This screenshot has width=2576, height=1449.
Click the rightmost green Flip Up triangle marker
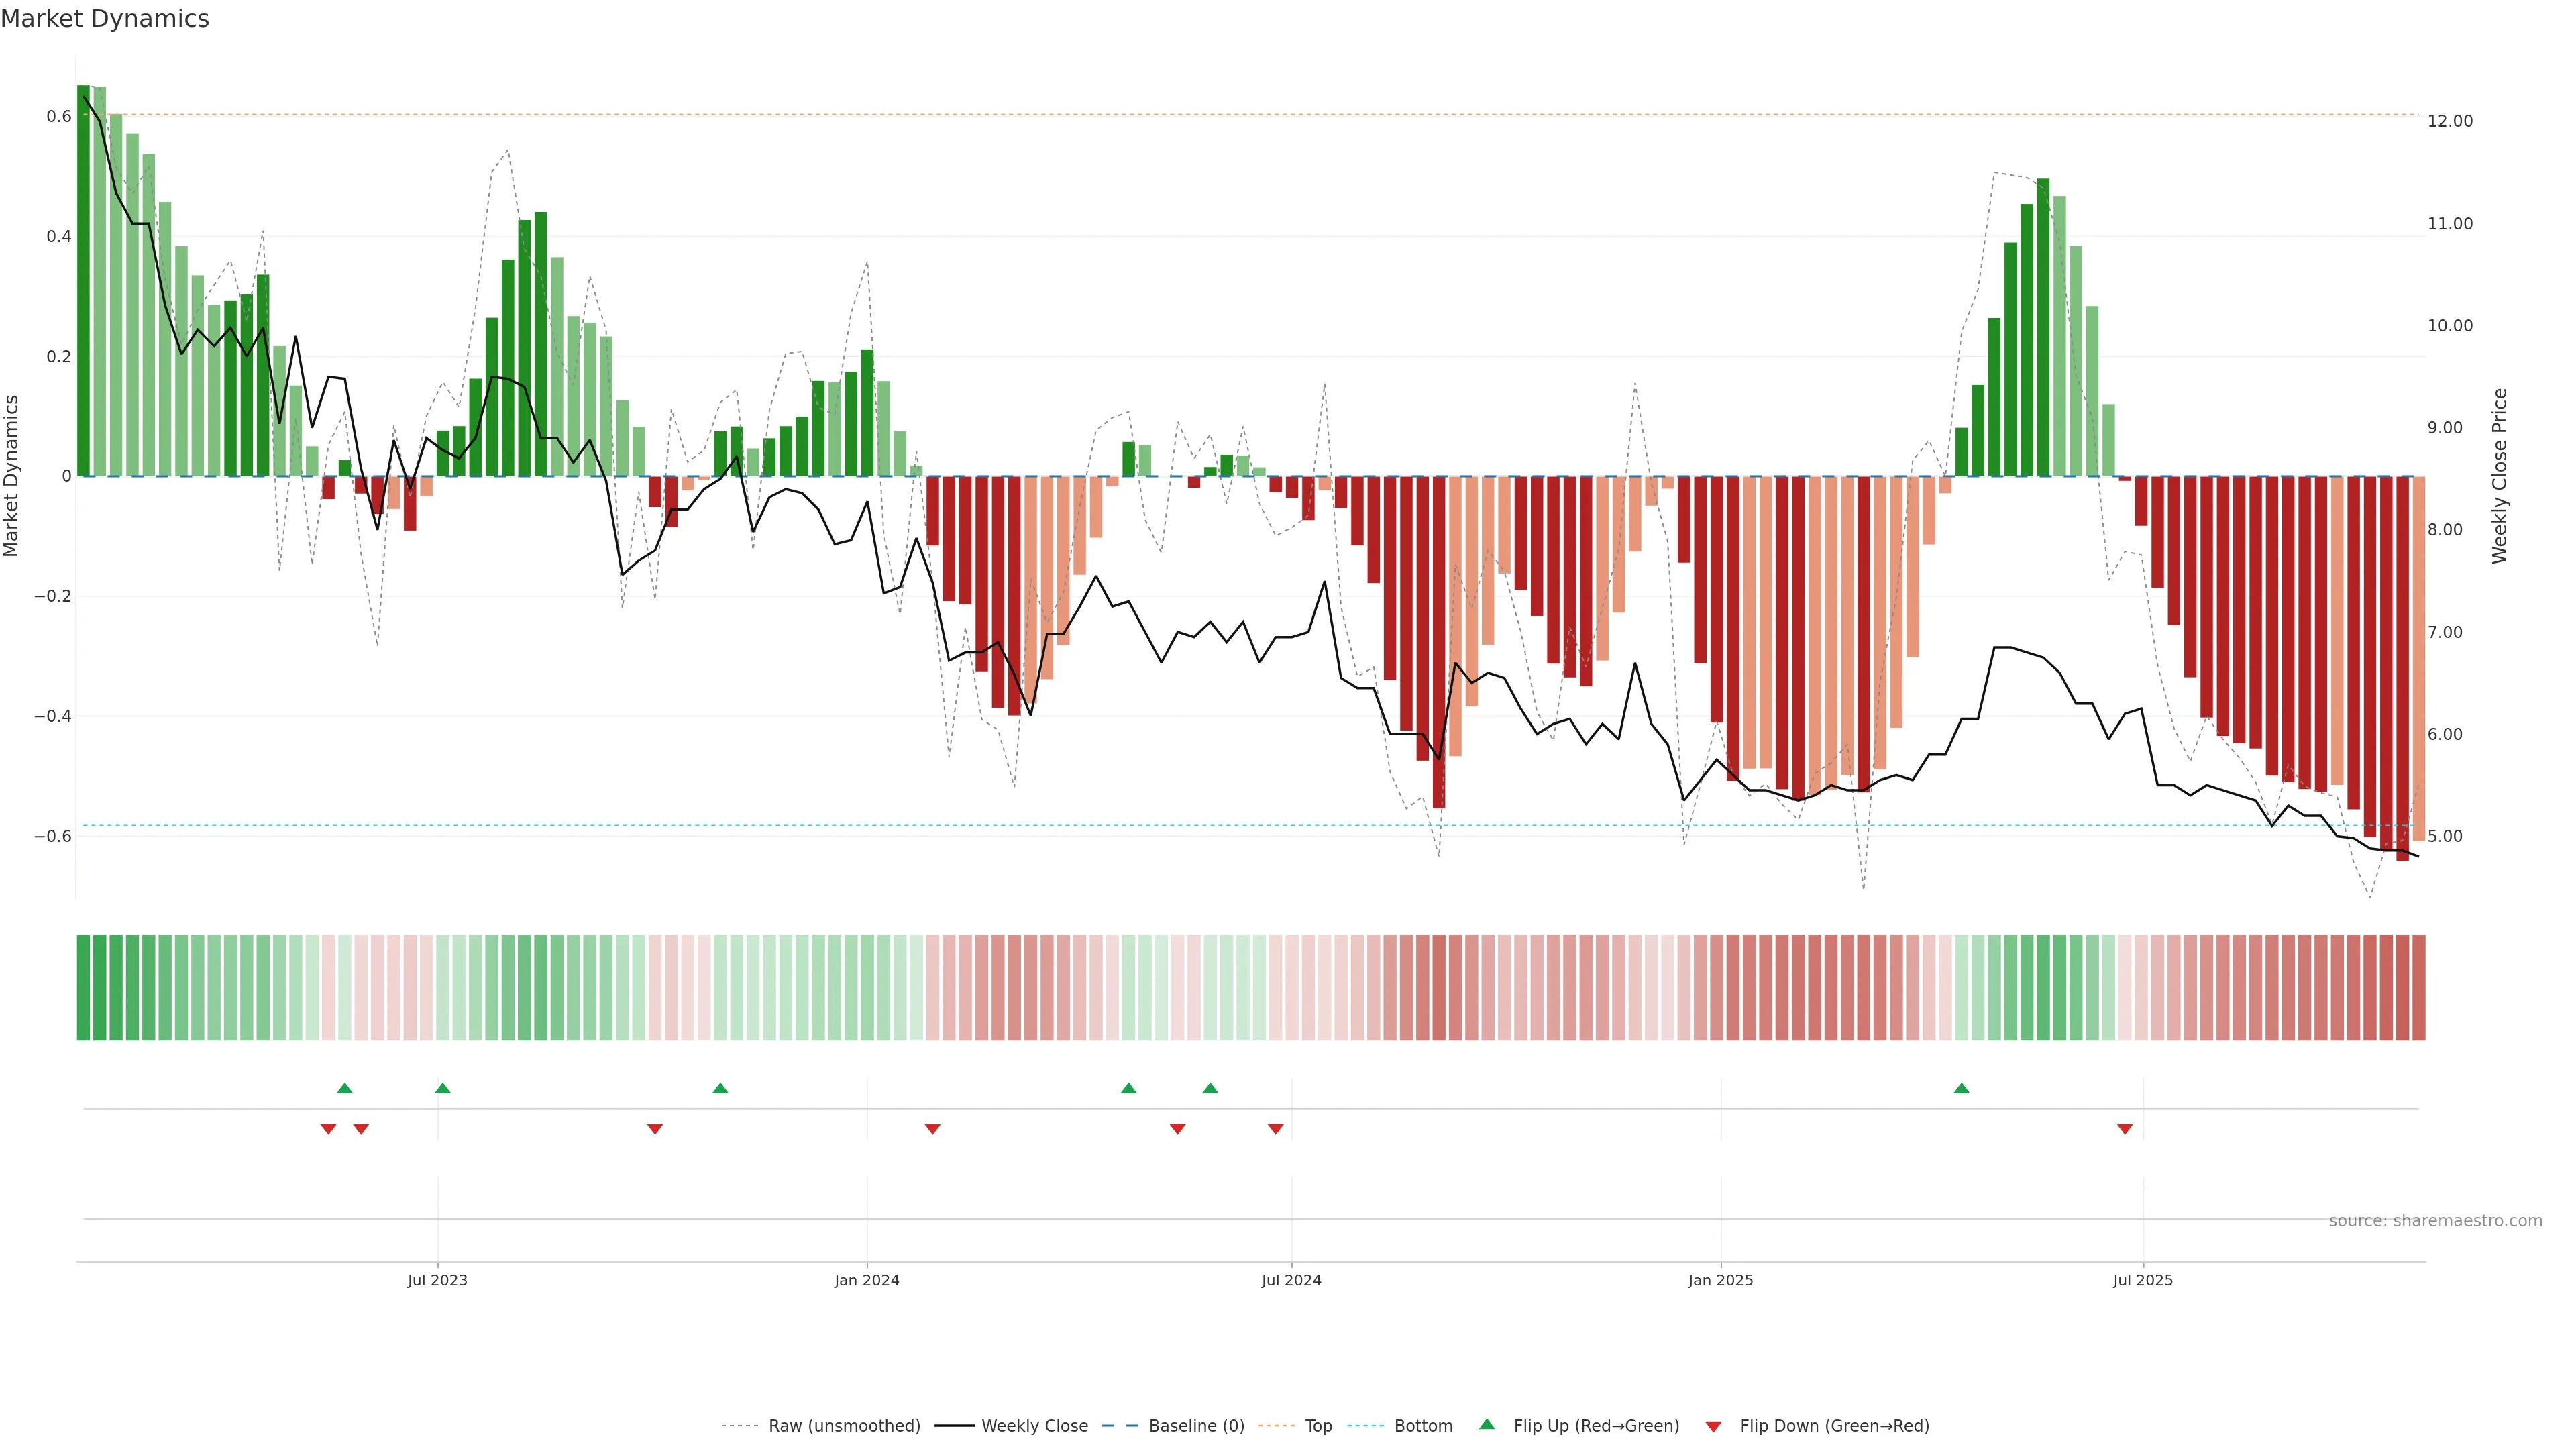click(x=1961, y=1088)
